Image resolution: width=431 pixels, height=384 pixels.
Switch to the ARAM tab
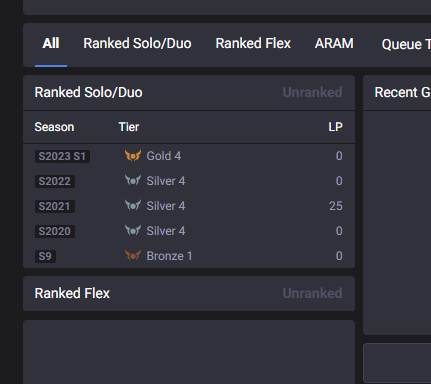[x=334, y=43]
